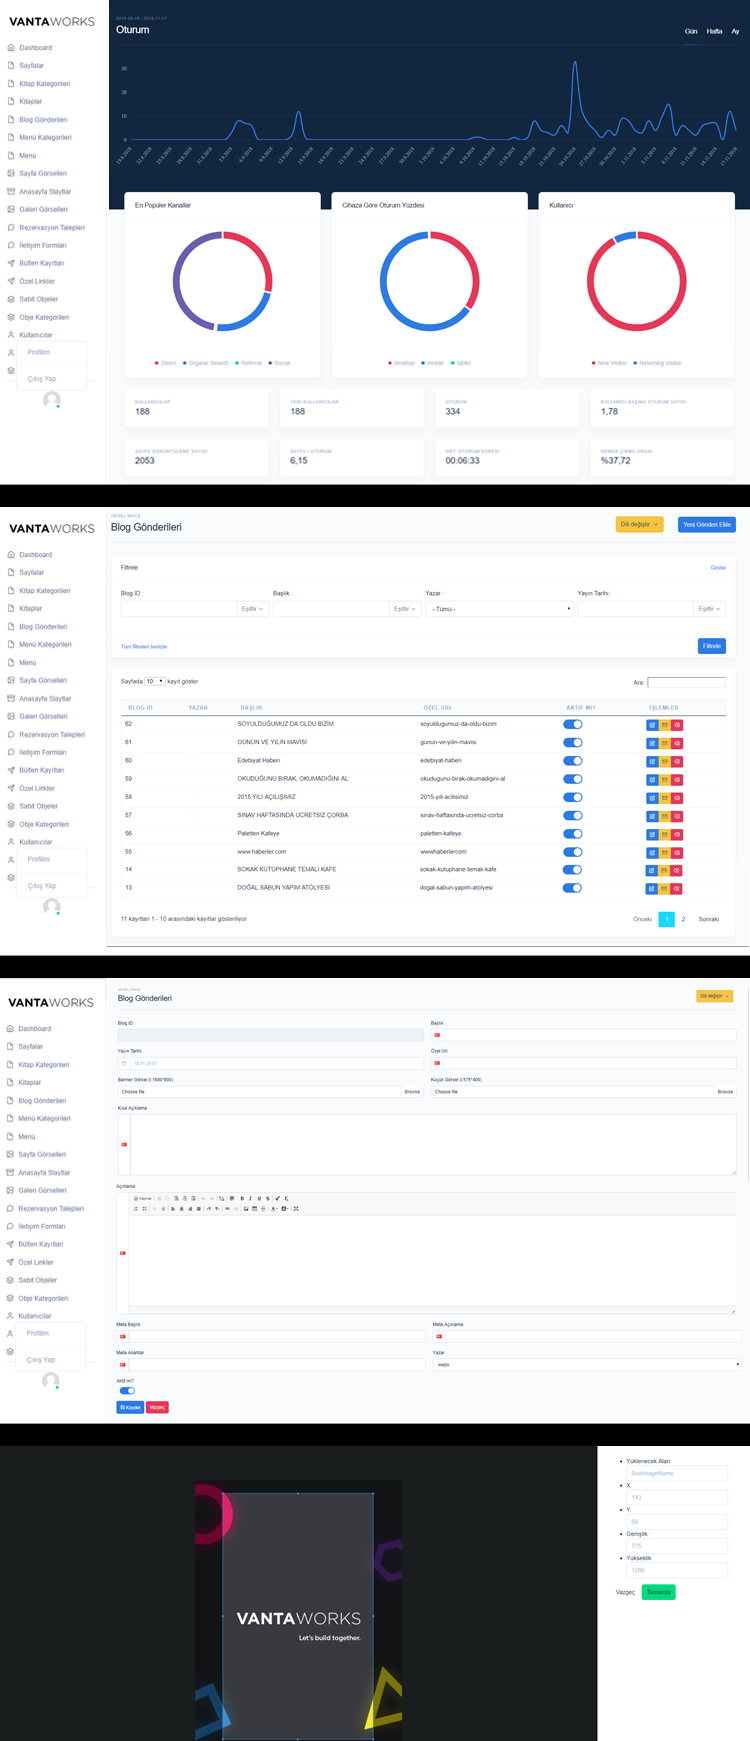
Task: Click the italic icon in the editor toolbar
Action: 250,1198
